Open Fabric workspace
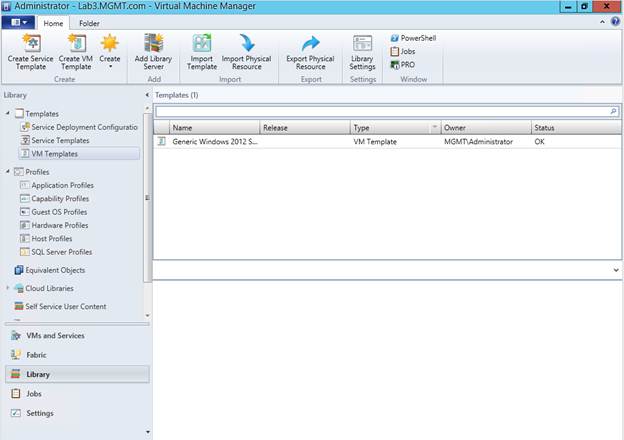 coord(77,355)
